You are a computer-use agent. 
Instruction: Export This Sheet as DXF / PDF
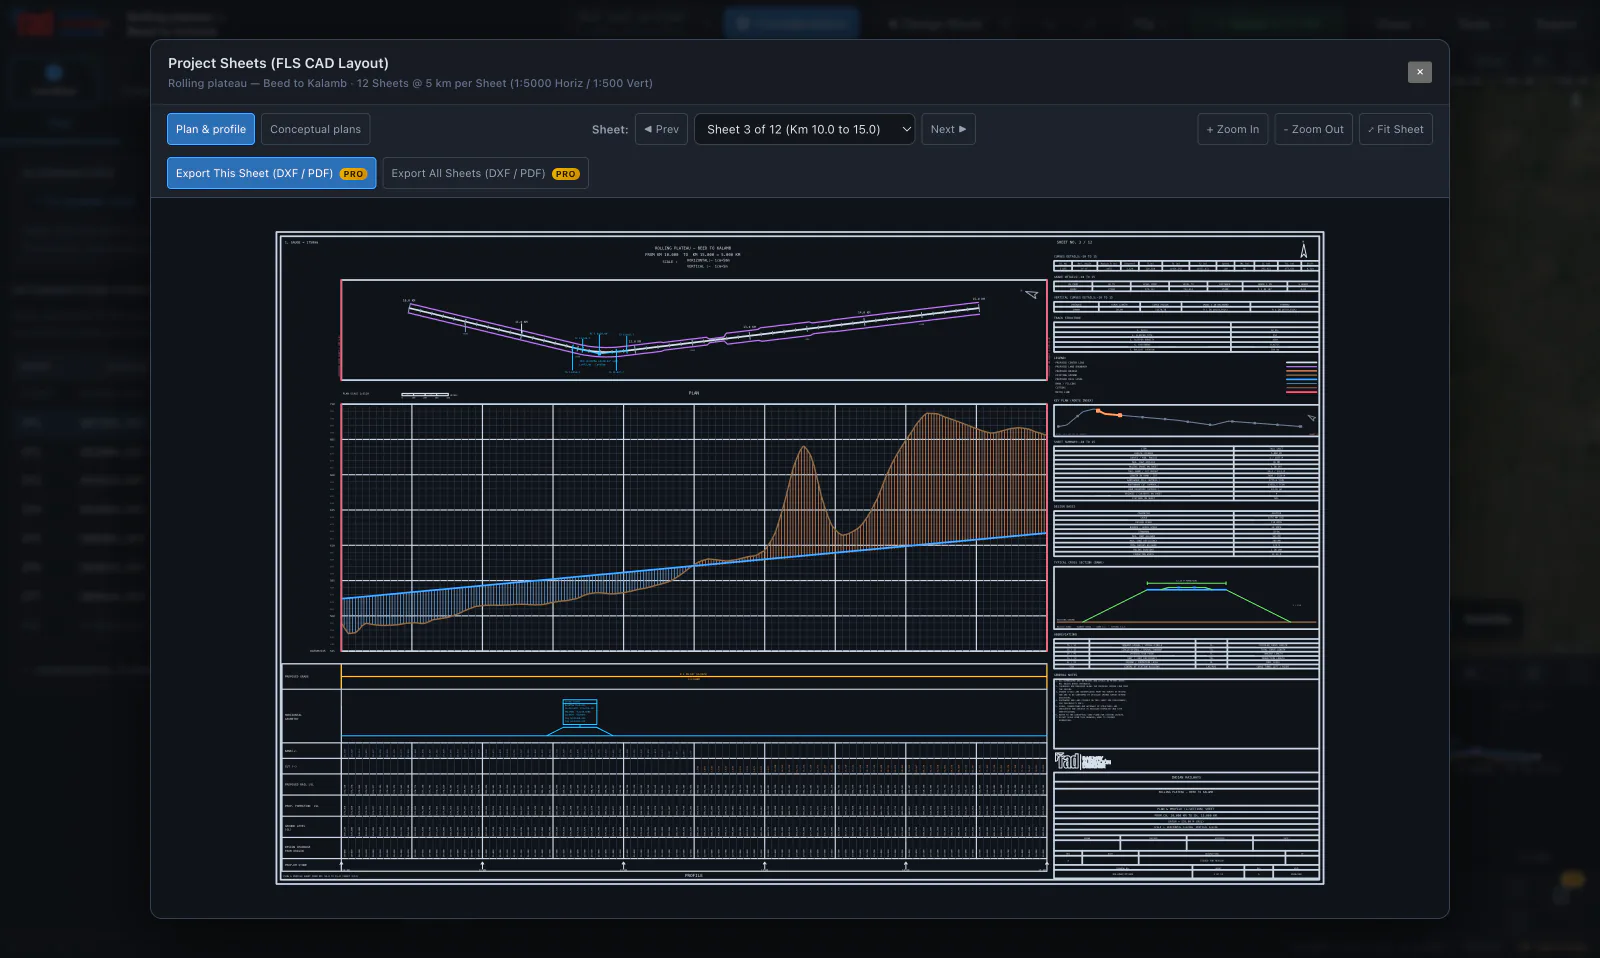pyautogui.click(x=271, y=173)
